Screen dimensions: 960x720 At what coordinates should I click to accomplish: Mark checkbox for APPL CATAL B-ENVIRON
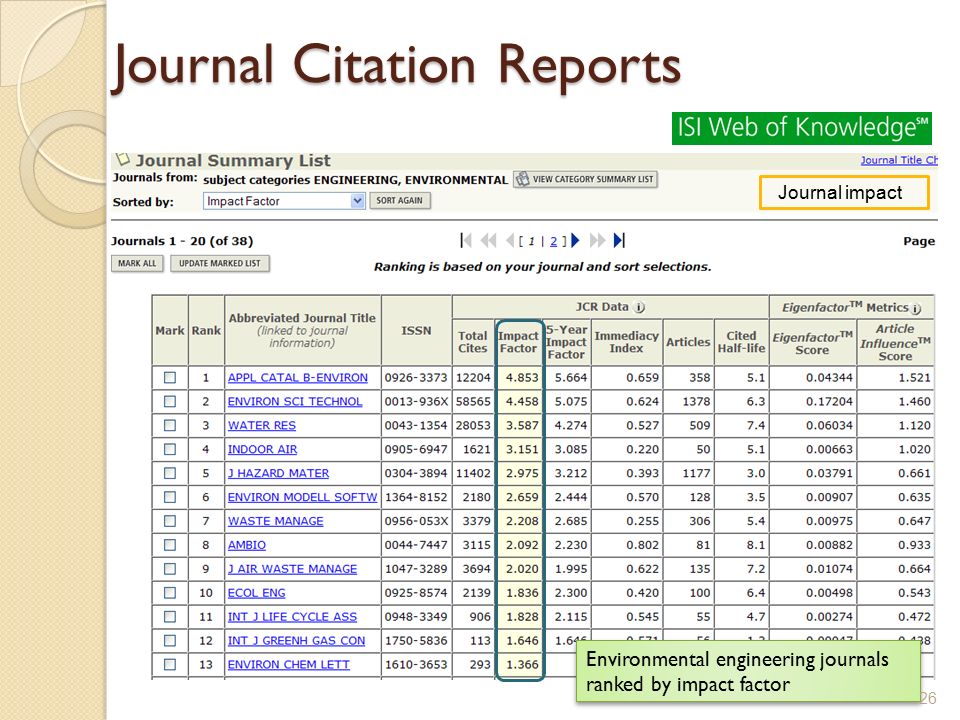tap(170, 378)
